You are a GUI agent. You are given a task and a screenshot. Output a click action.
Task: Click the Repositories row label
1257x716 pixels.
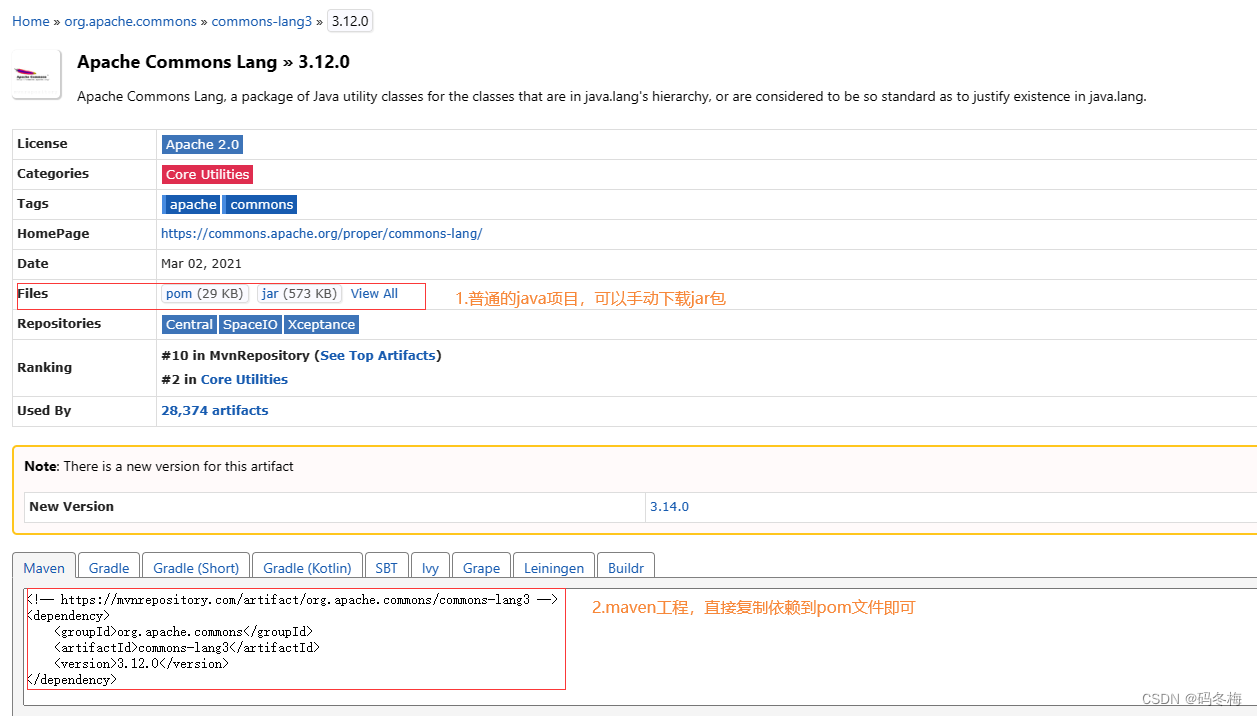coord(59,324)
